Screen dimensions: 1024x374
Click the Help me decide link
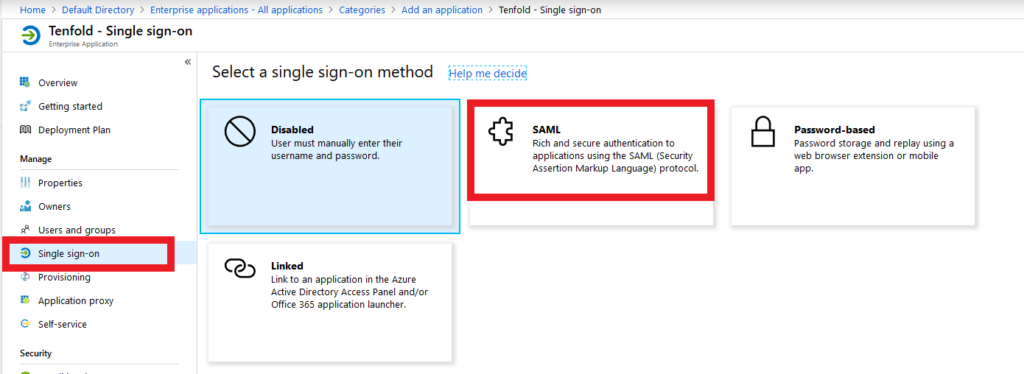tap(487, 73)
